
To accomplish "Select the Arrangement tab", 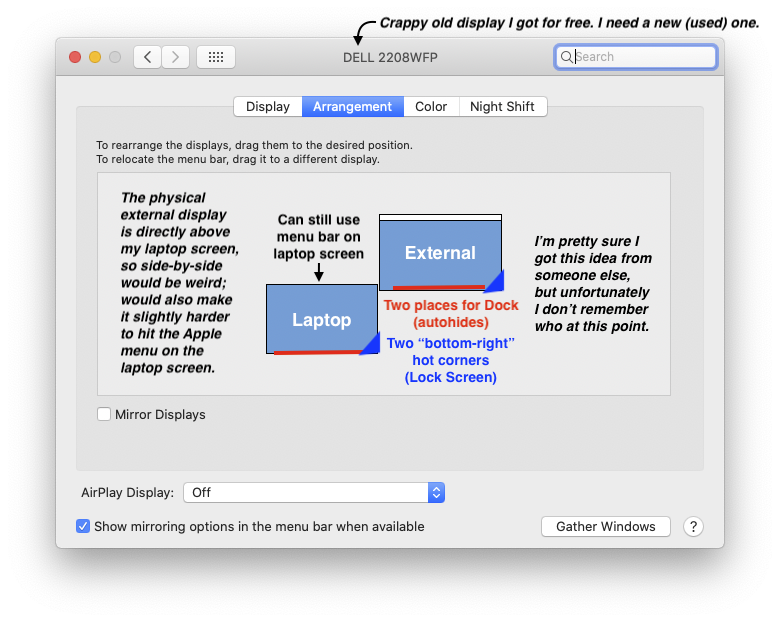I will (353, 106).
